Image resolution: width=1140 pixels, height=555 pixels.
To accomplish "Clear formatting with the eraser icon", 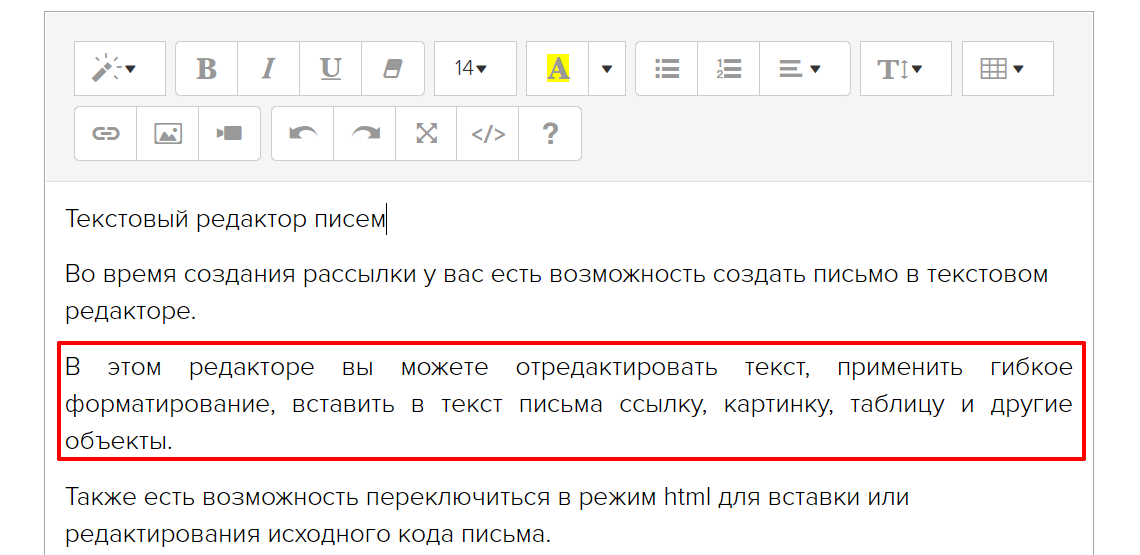I will pos(392,68).
